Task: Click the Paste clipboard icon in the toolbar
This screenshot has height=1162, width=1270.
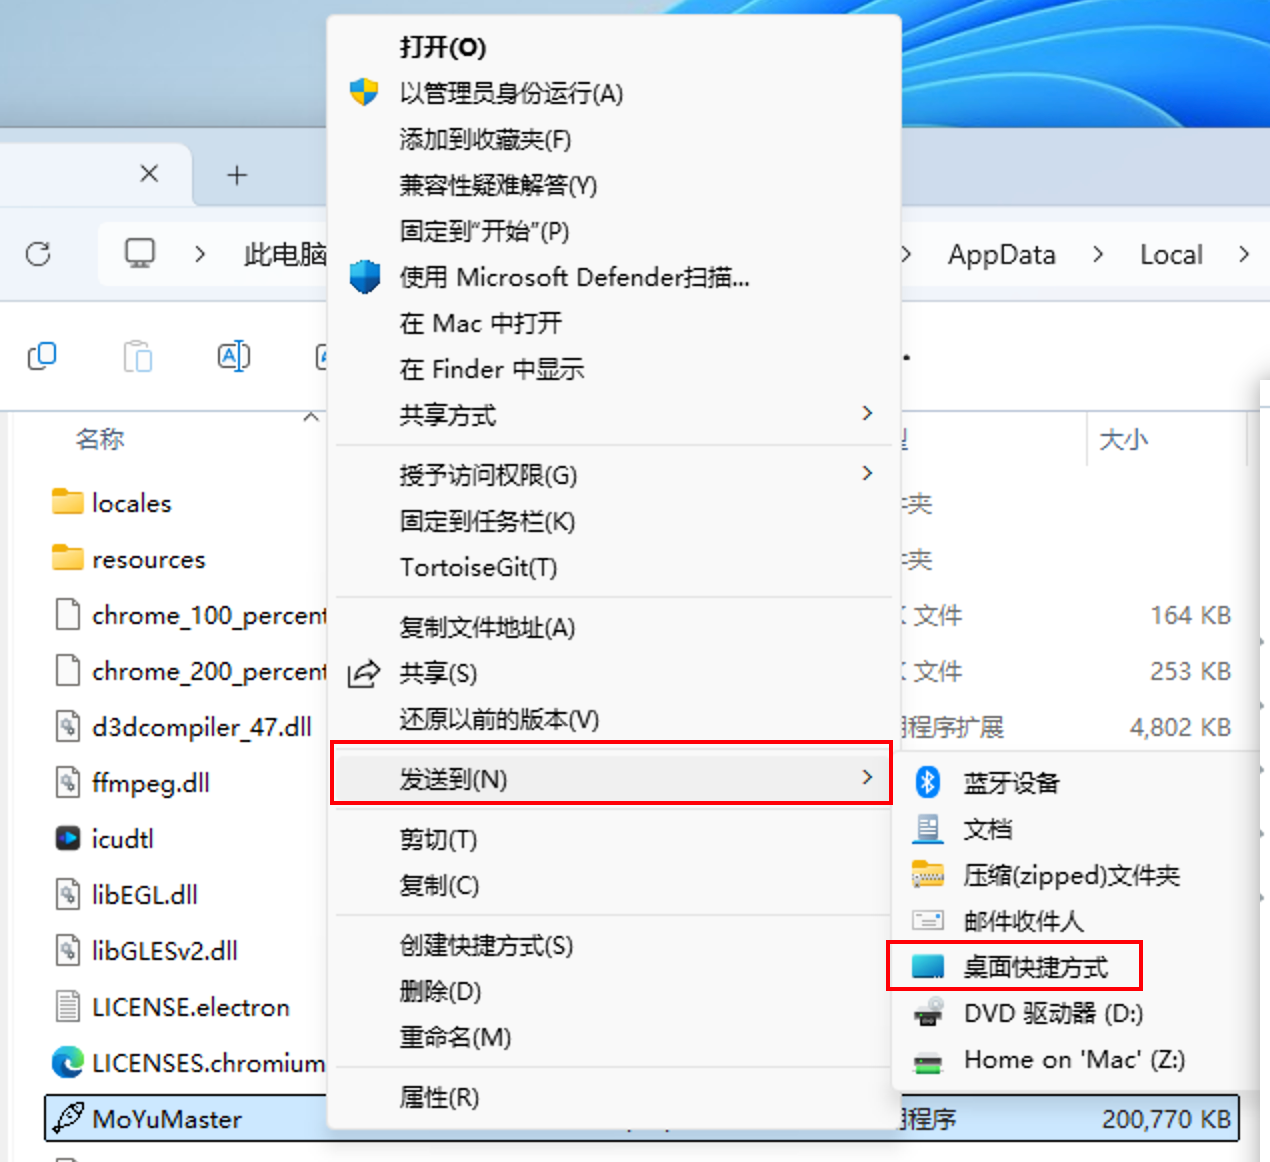Action: coord(137,356)
